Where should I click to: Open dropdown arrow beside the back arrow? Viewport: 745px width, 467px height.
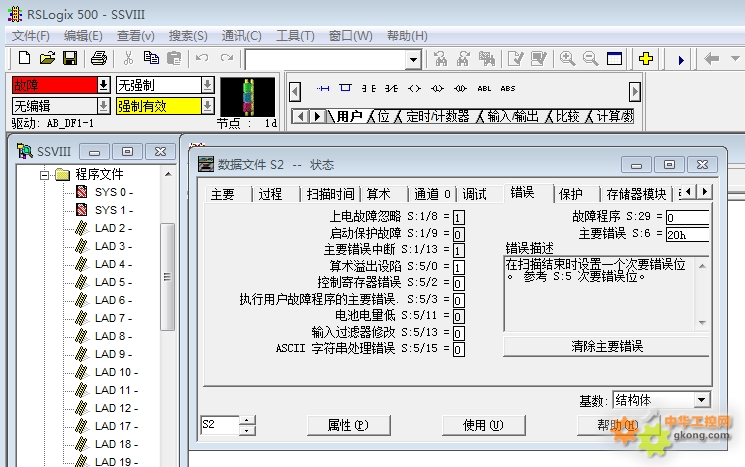(x=735, y=59)
